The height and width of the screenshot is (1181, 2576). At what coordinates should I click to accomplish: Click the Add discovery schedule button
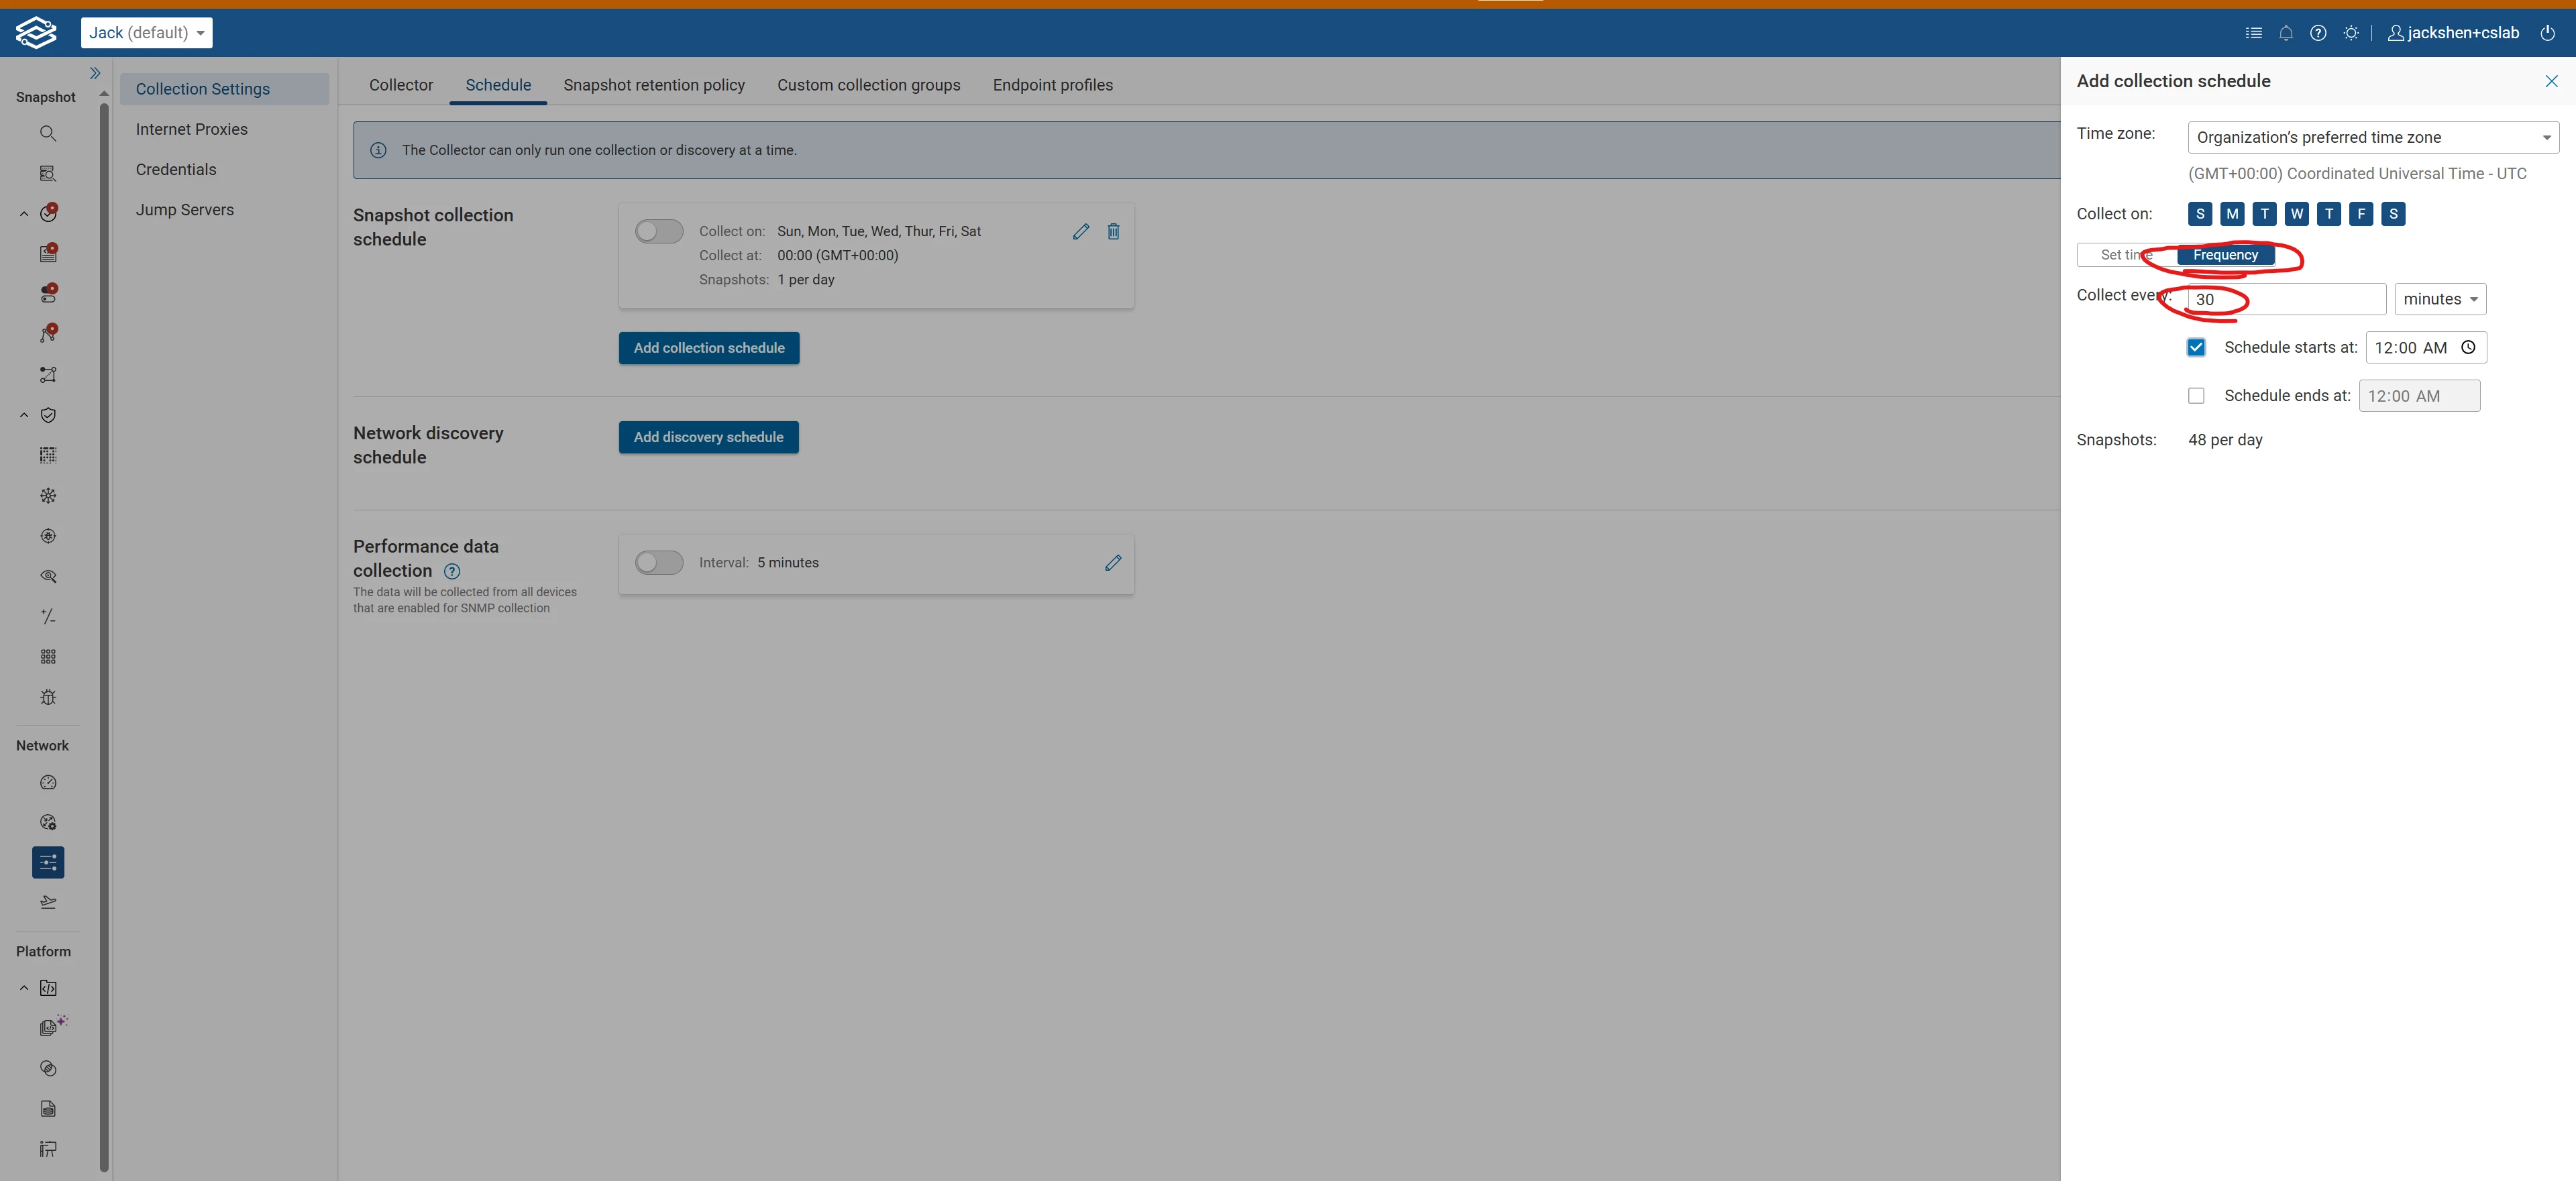[x=708, y=437]
